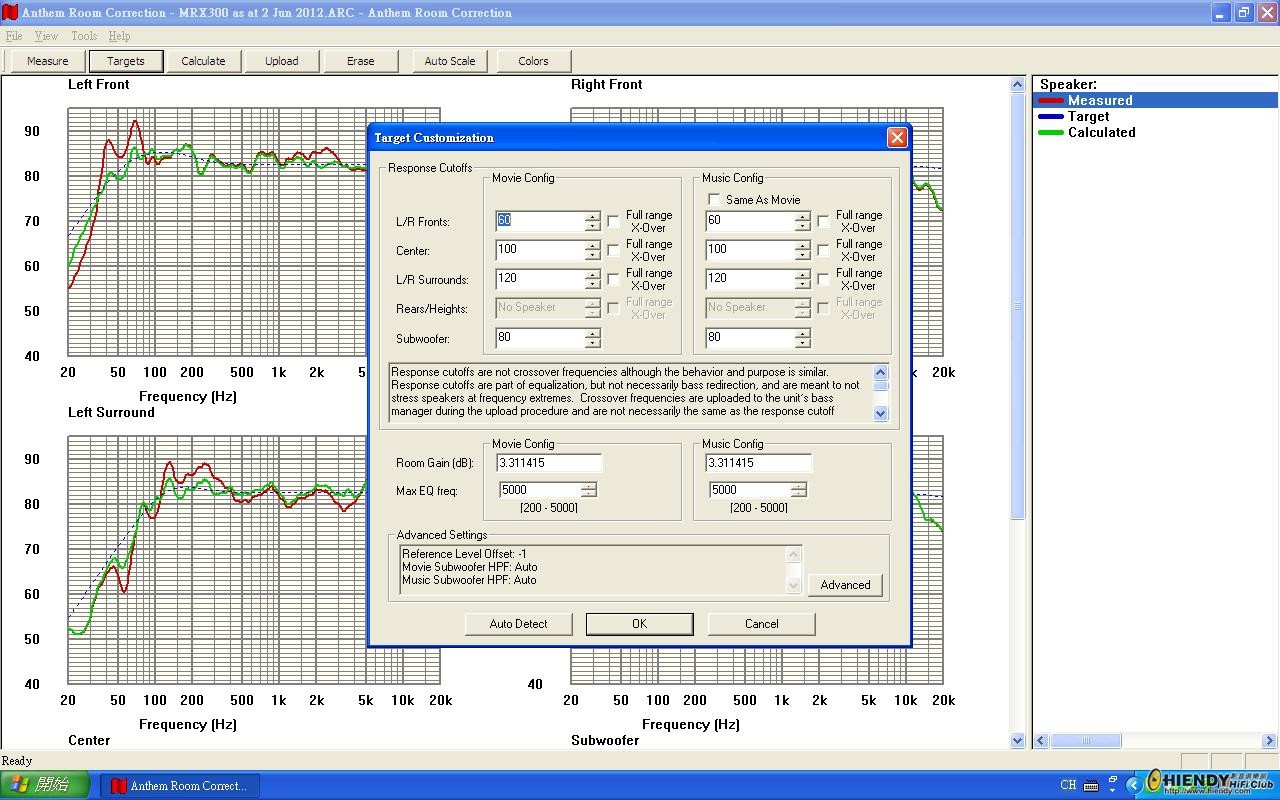Image resolution: width=1280 pixels, height=800 pixels.
Task: Decrease Movie Center cutoff with down arrow
Action: click(593, 255)
